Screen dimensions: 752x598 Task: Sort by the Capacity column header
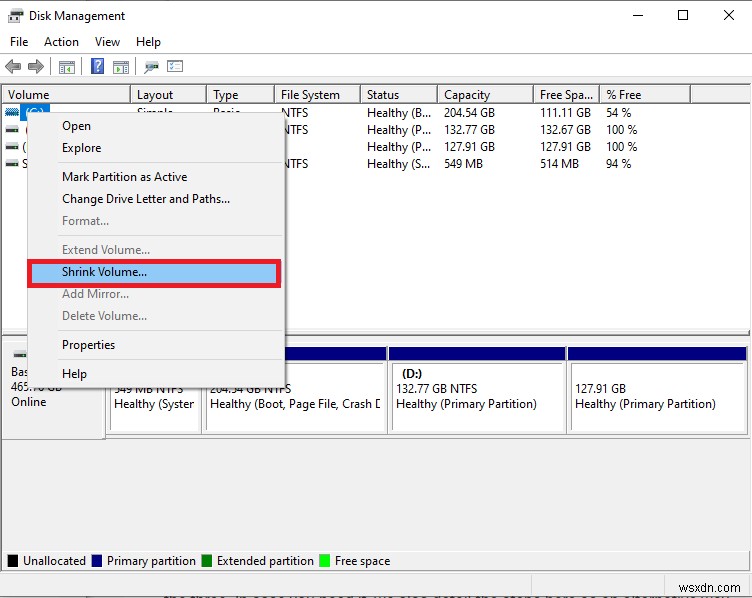coord(485,94)
